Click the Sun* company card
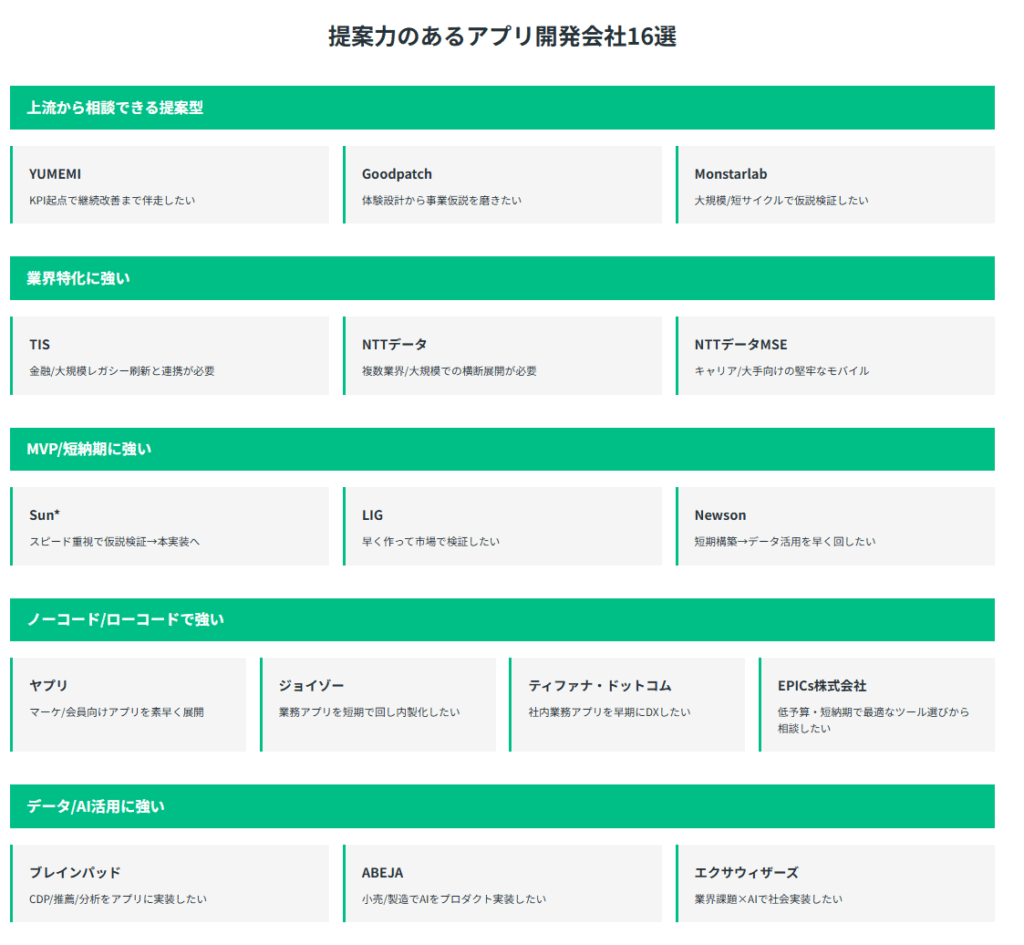The width and height of the screenshot is (1024, 945). [169, 526]
